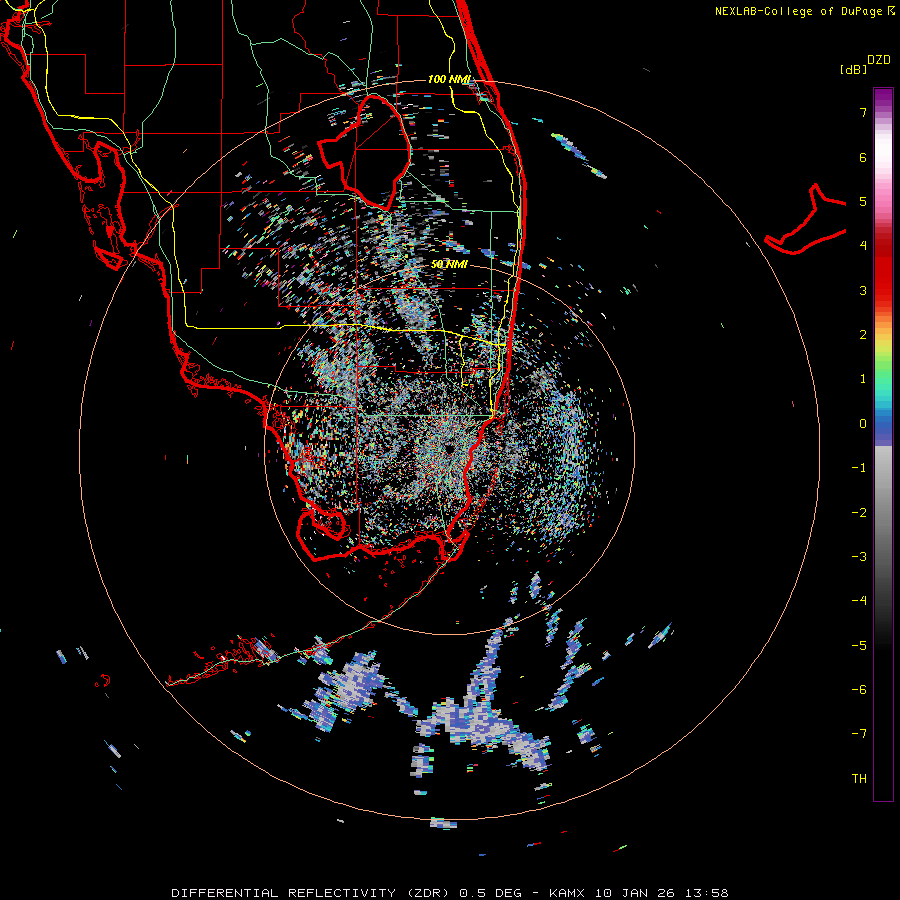Click the legend value 2

863,335
